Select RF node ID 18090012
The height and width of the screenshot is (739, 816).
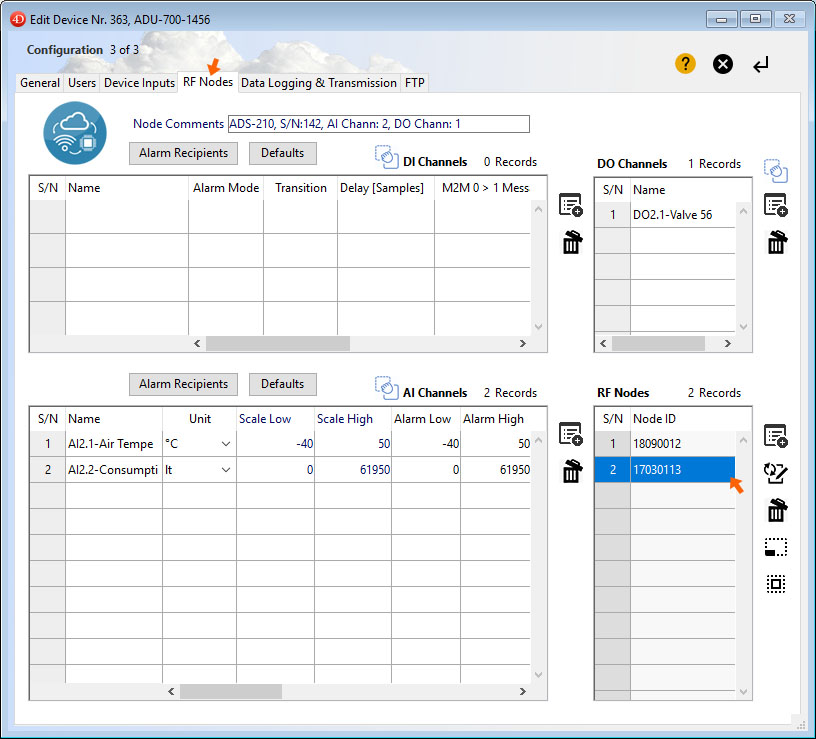pyautogui.click(x=665, y=444)
